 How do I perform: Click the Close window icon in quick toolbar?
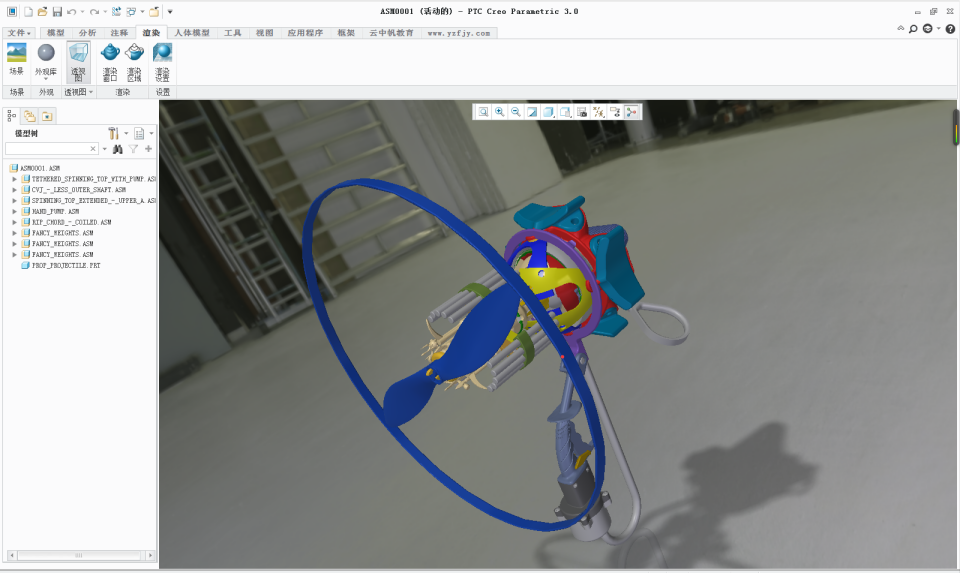(x=154, y=12)
